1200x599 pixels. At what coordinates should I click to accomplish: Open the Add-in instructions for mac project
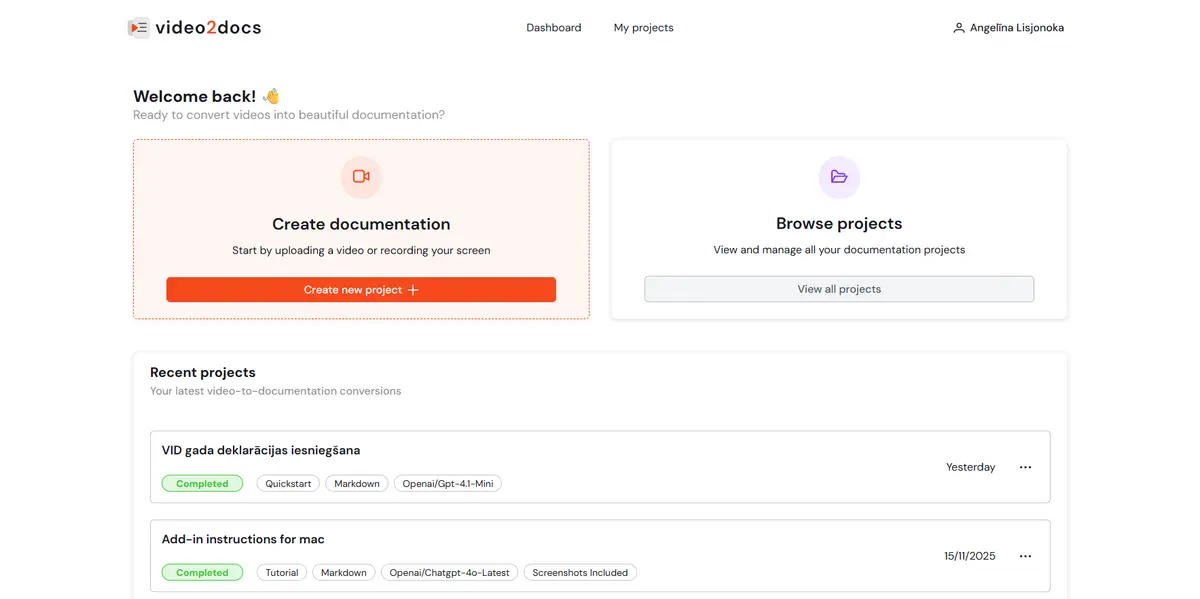point(242,538)
